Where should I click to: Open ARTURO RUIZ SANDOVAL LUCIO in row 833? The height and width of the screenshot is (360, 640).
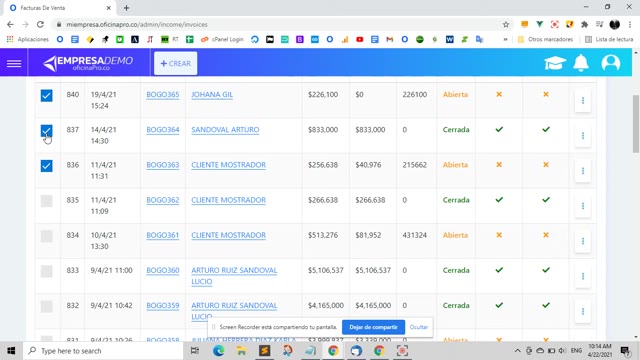pos(234,276)
